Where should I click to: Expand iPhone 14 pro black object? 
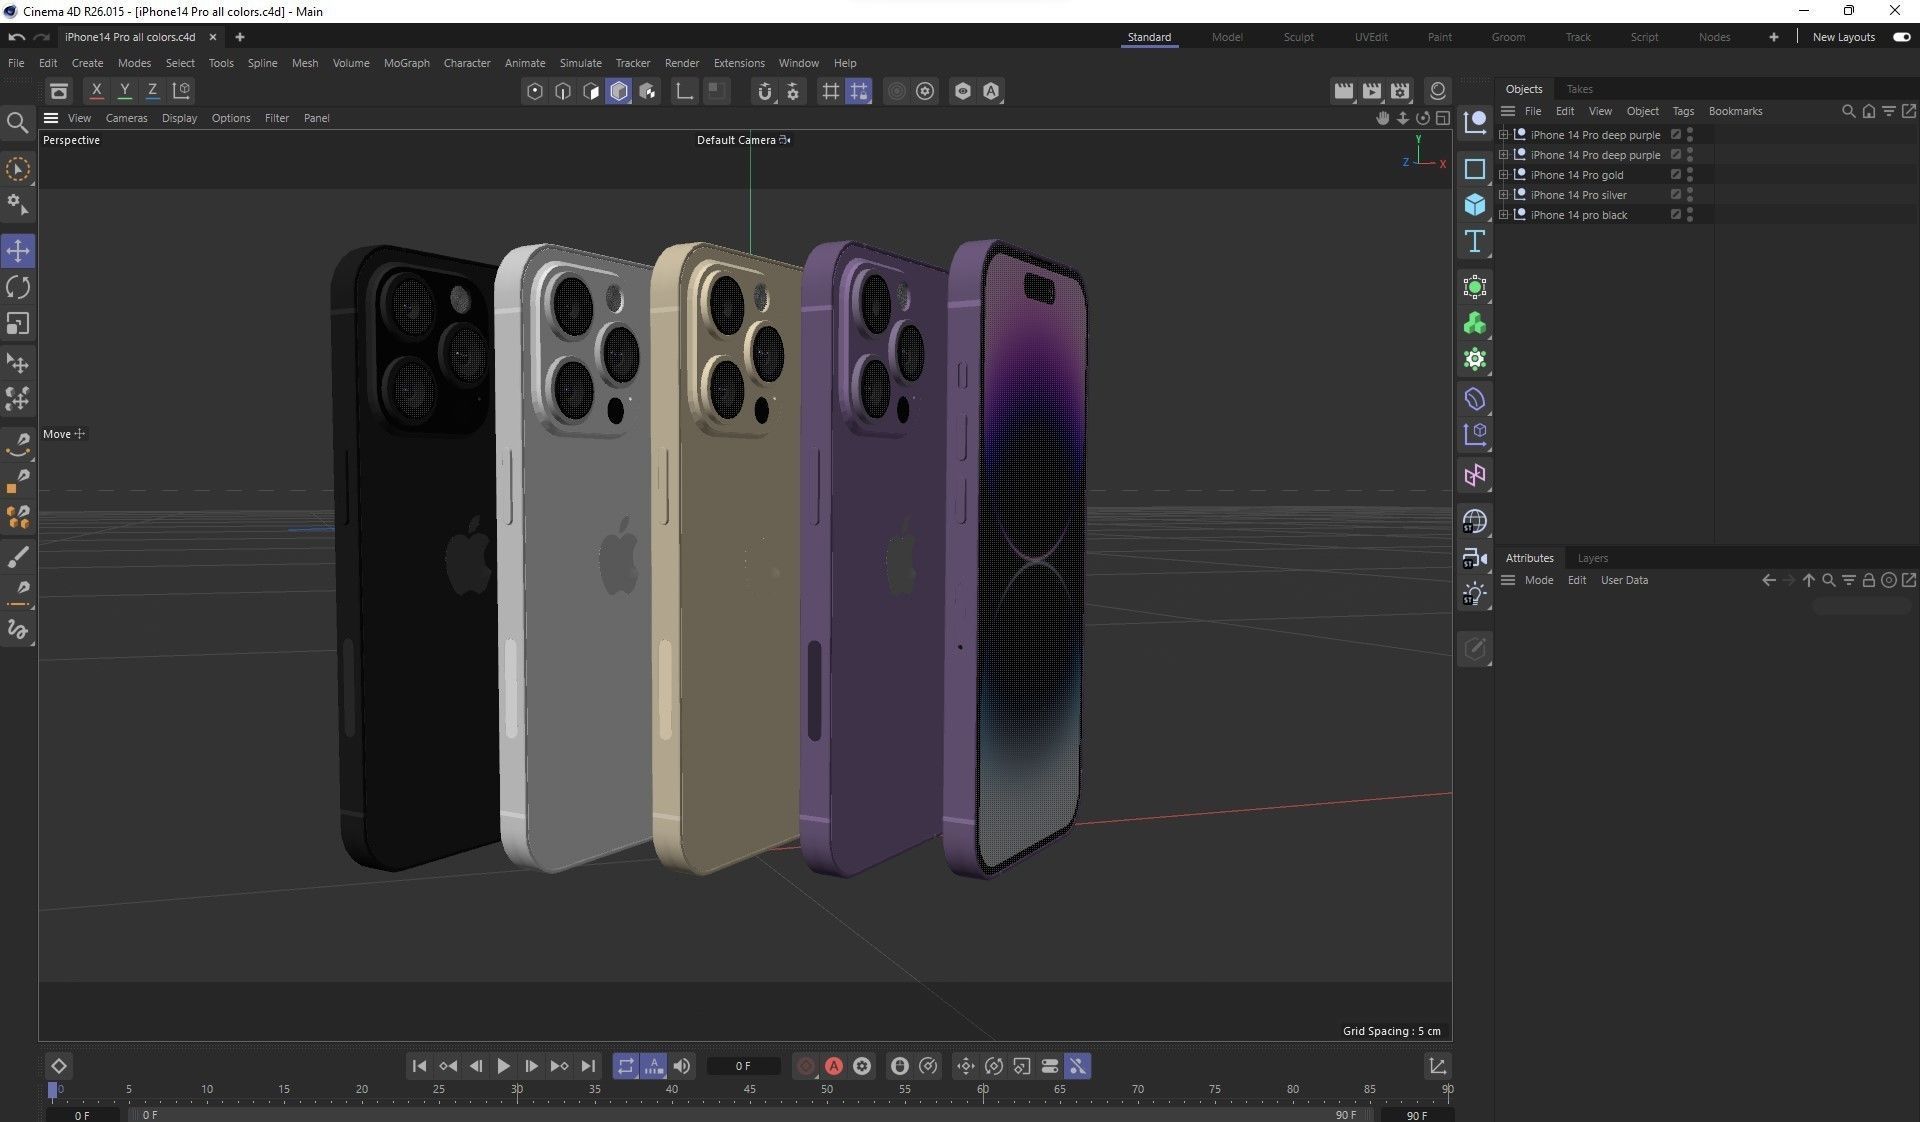pyautogui.click(x=1503, y=214)
